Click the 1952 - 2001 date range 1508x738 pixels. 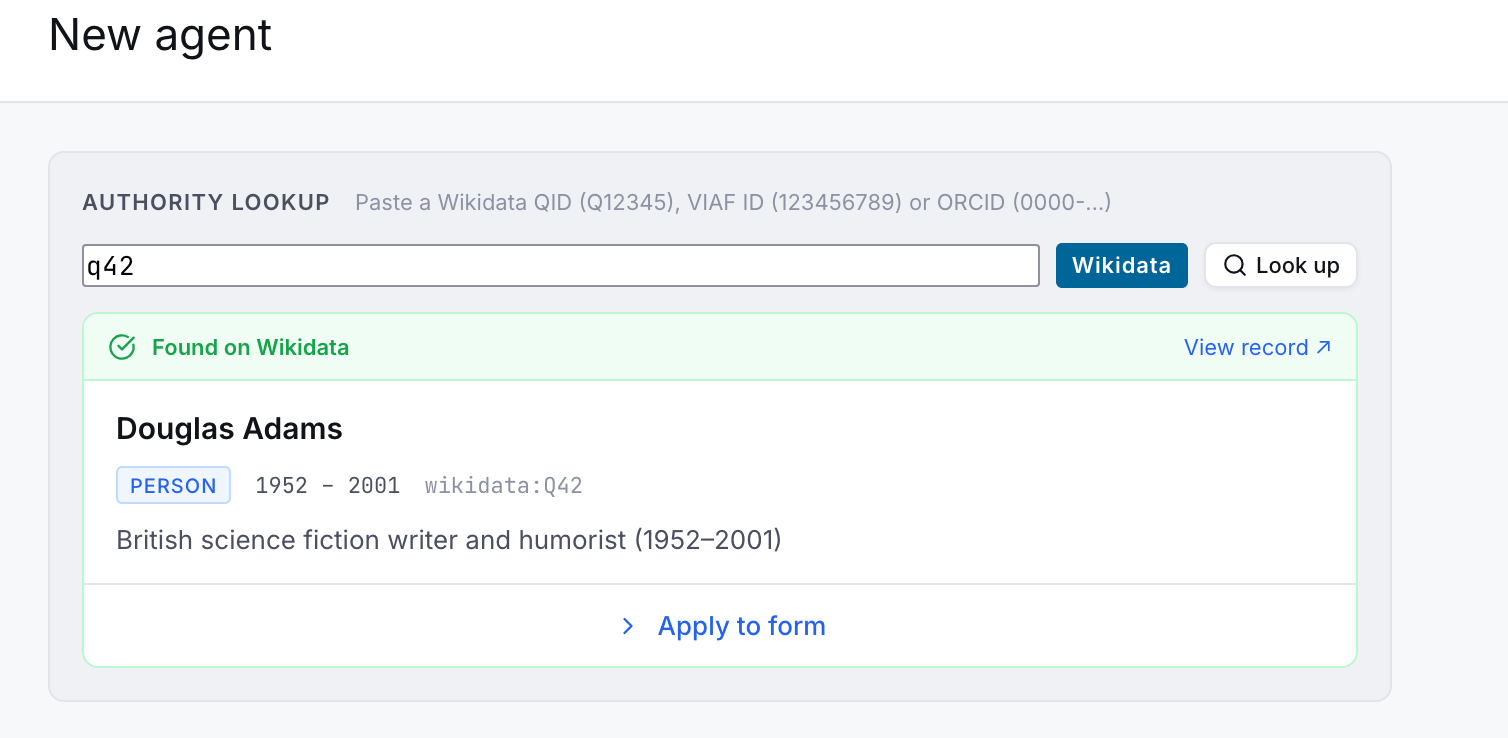(328, 486)
